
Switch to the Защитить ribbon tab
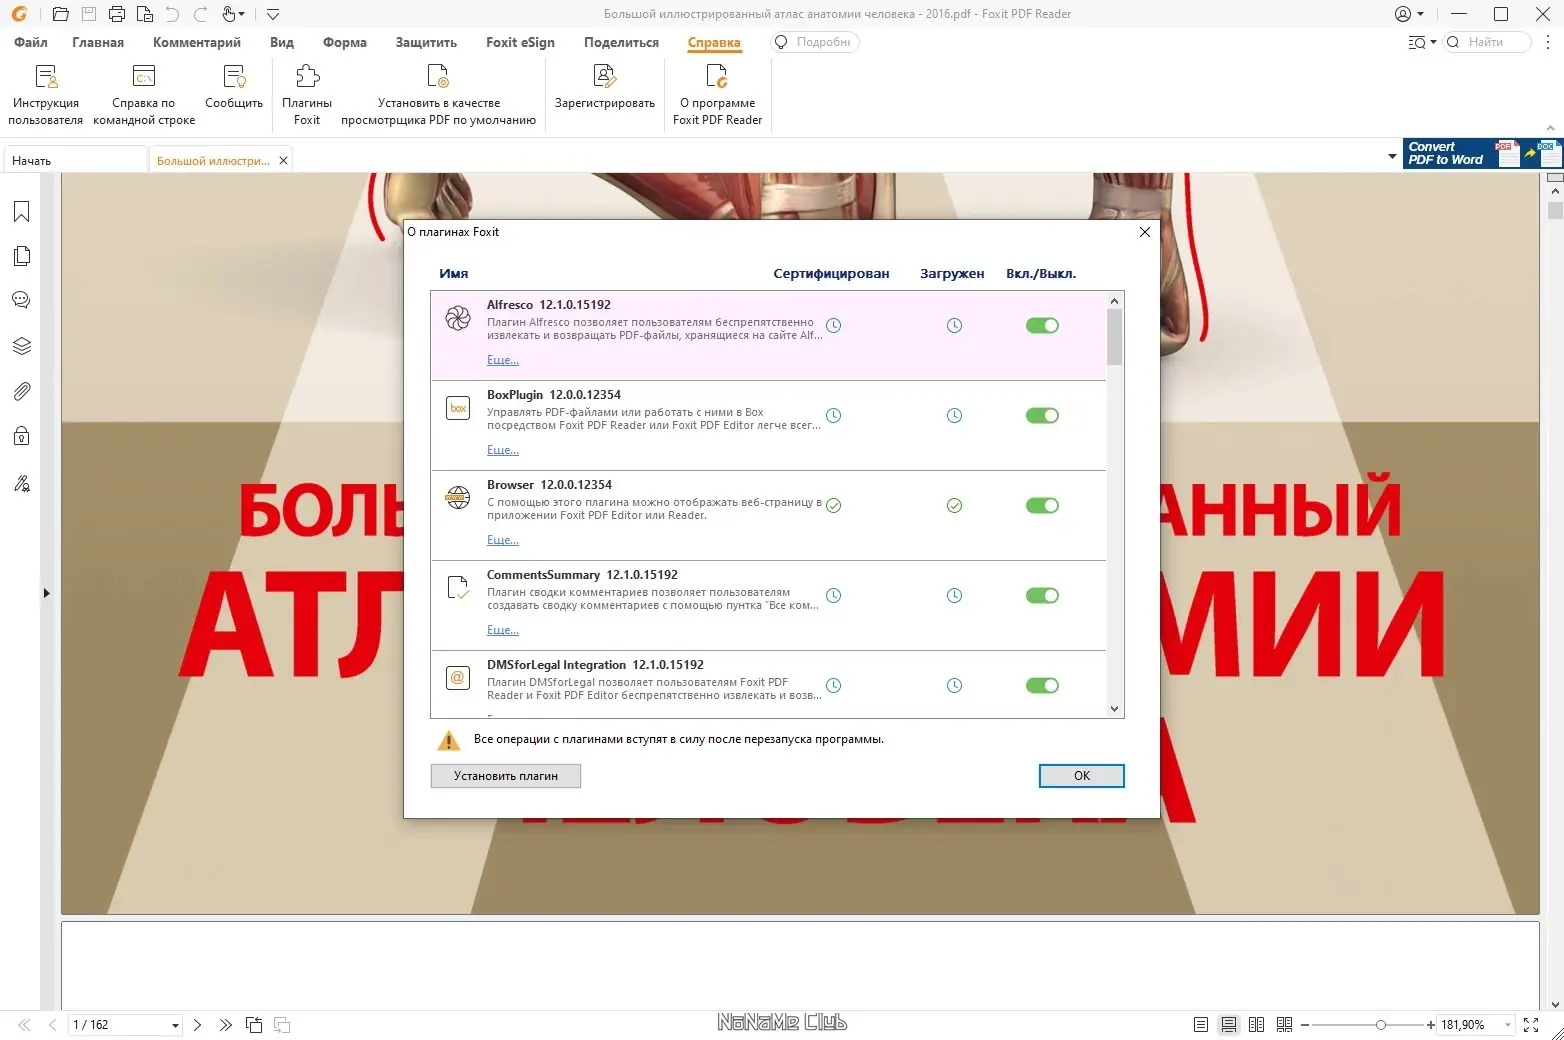[x=426, y=42]
